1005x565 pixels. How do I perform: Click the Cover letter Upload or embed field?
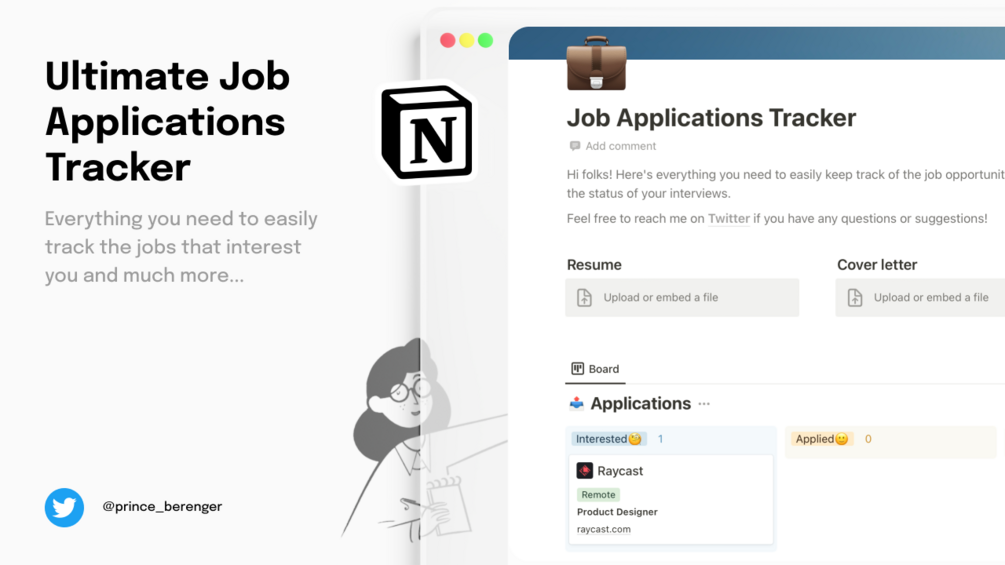(930, 297)
